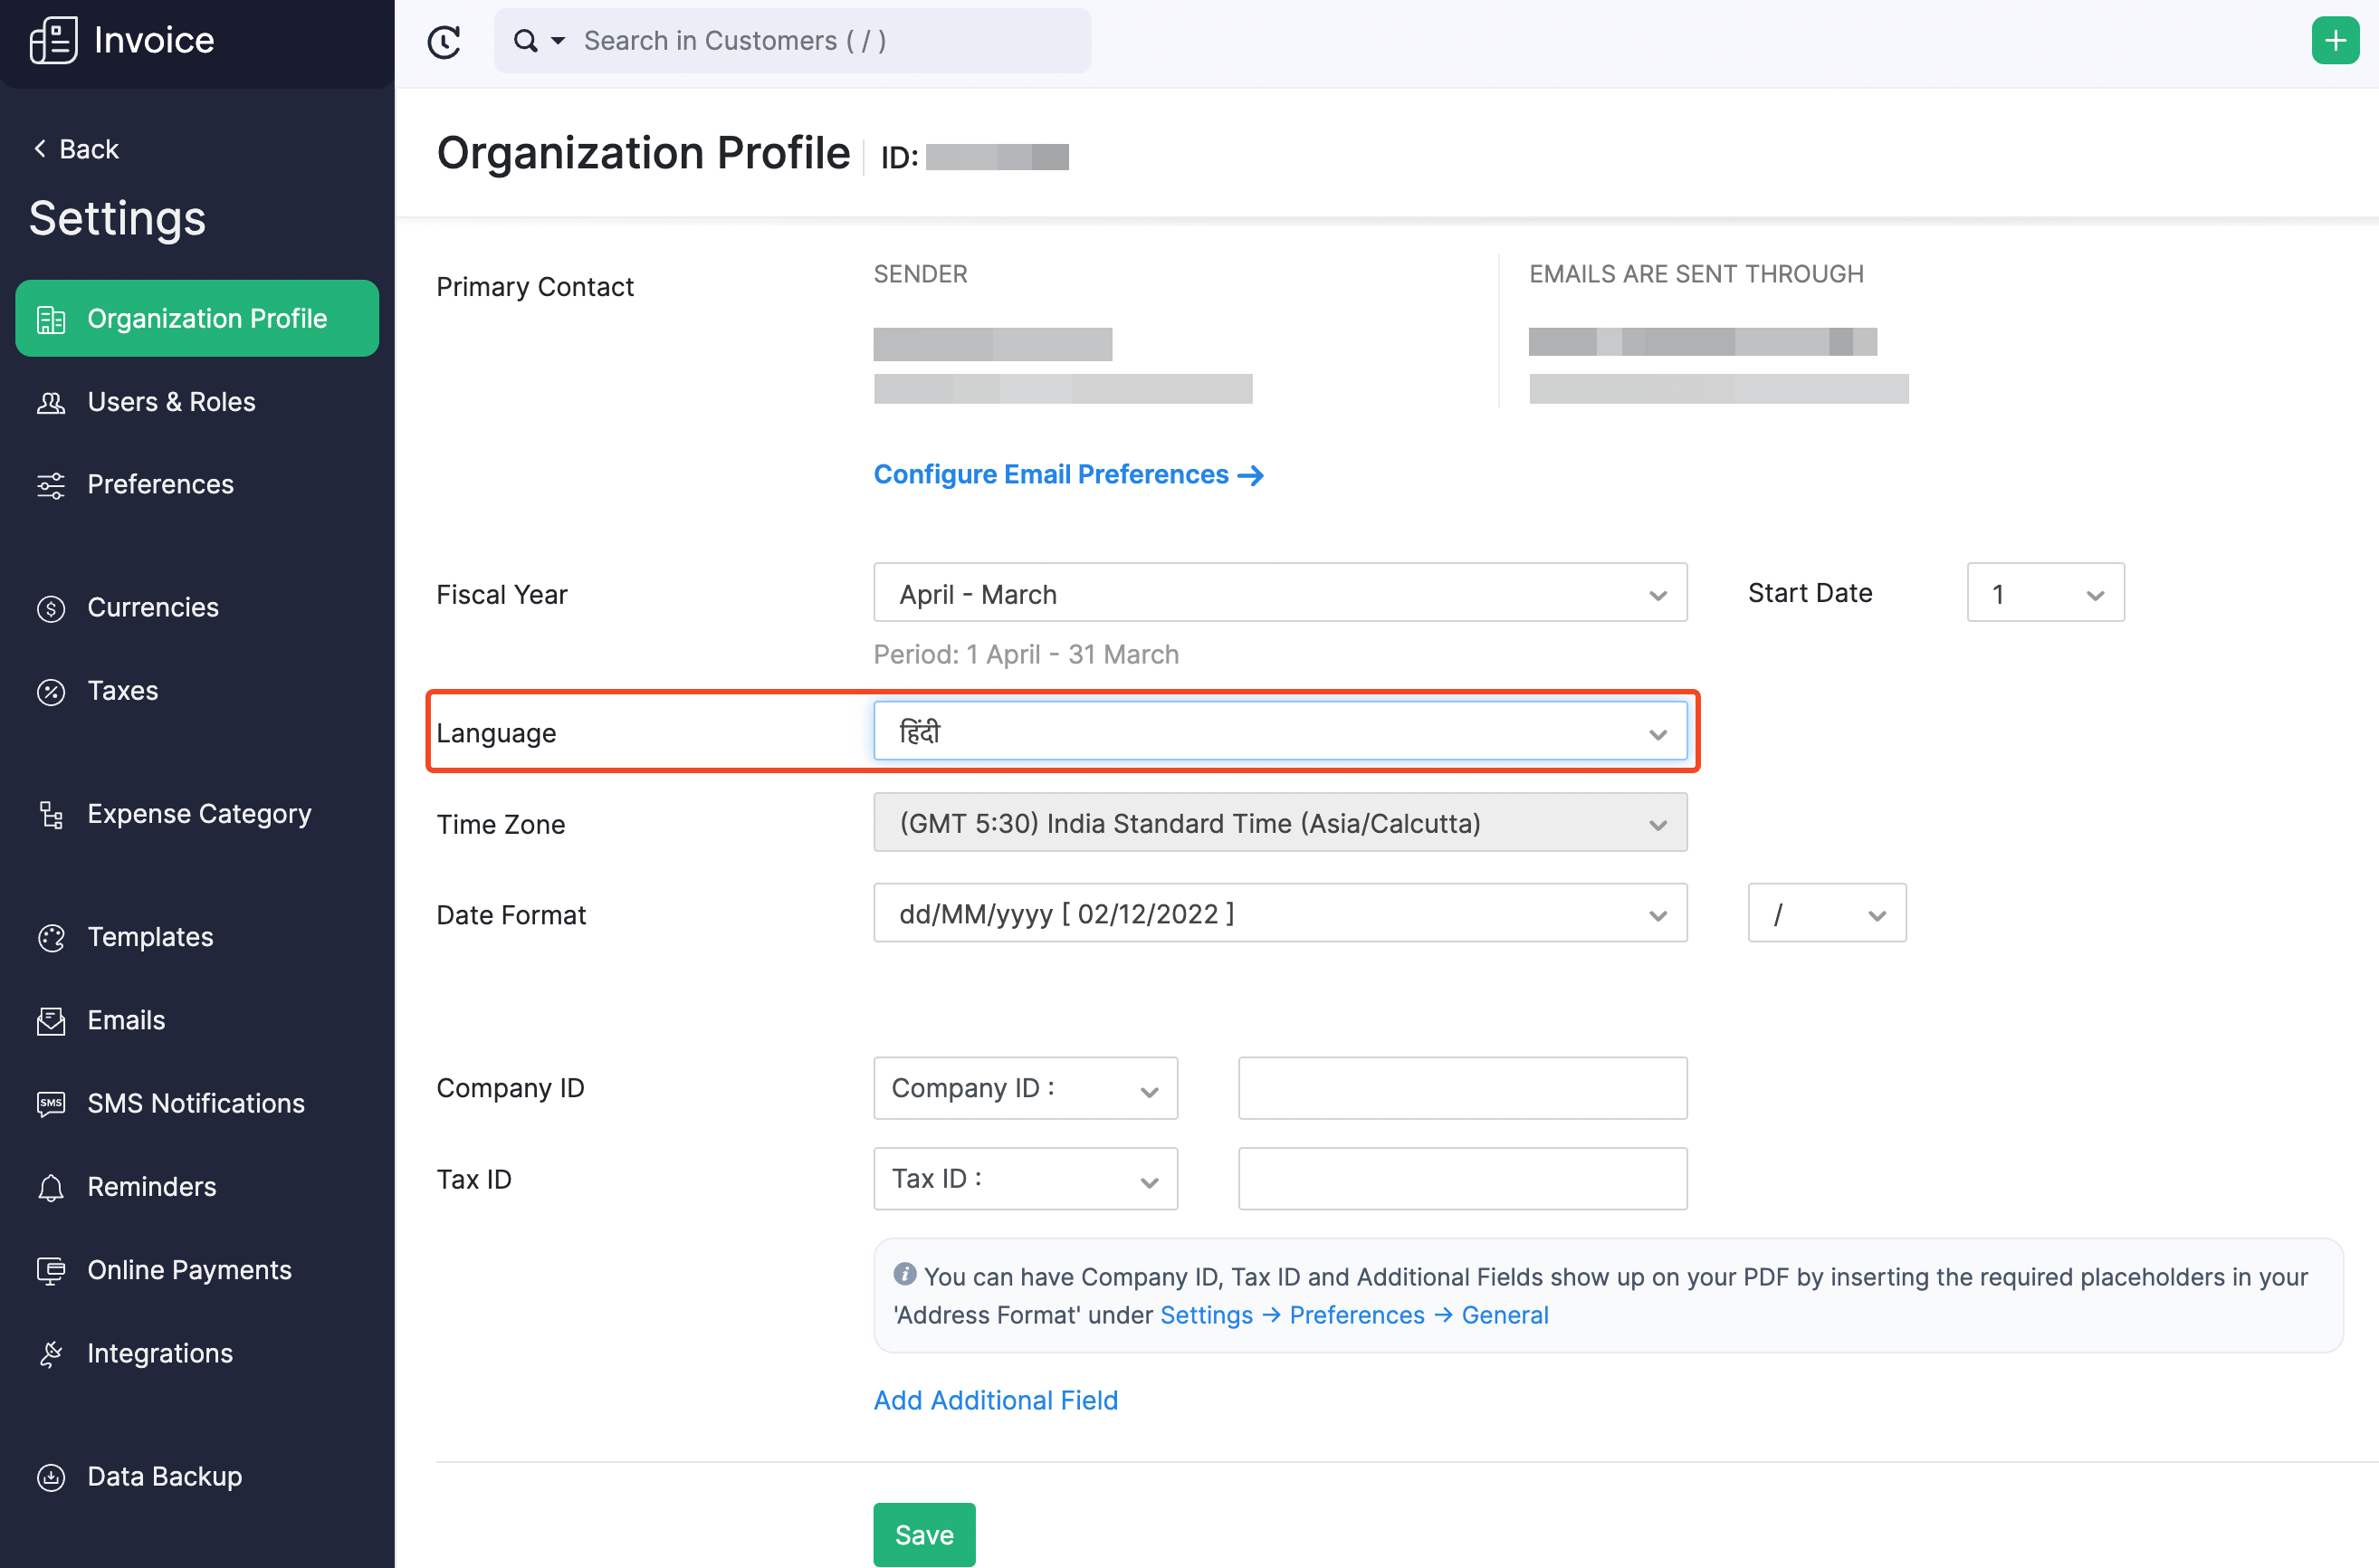
Task: Click the Templates palette icon
Action: [51, 937]
